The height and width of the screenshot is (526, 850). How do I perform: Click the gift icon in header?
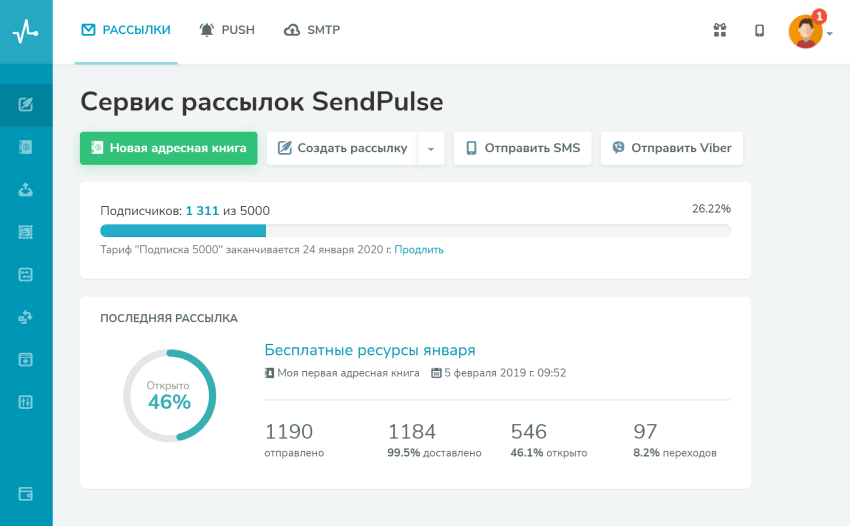[720, 30]
